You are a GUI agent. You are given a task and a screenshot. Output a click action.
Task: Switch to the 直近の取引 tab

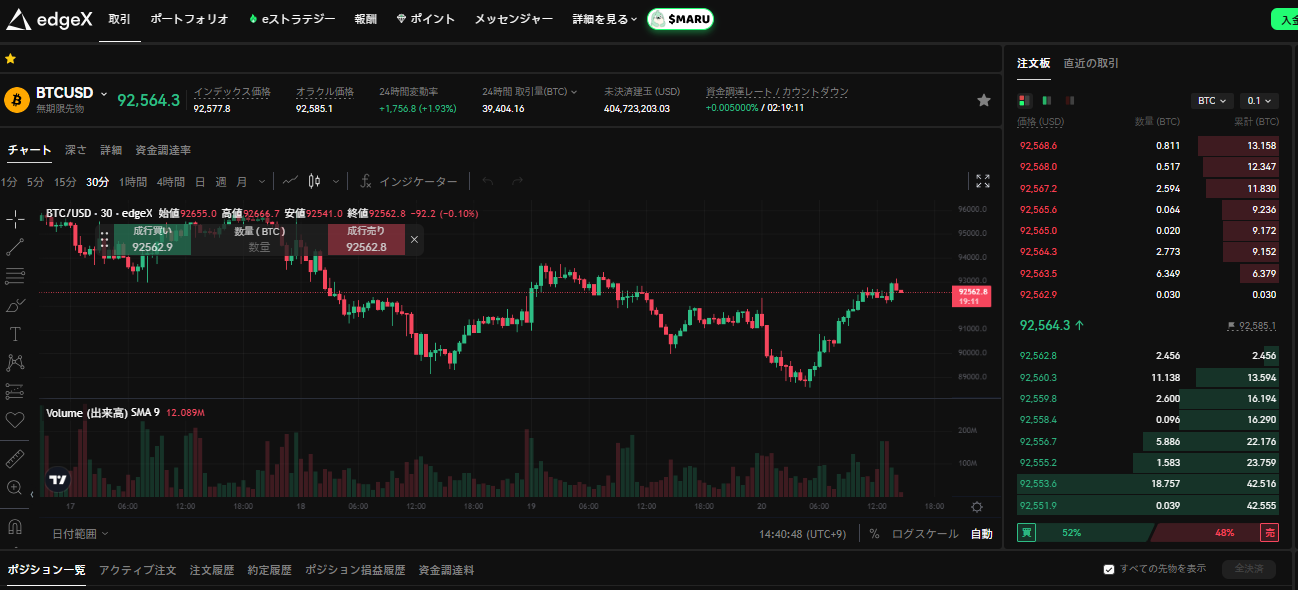pos(1091,63)
